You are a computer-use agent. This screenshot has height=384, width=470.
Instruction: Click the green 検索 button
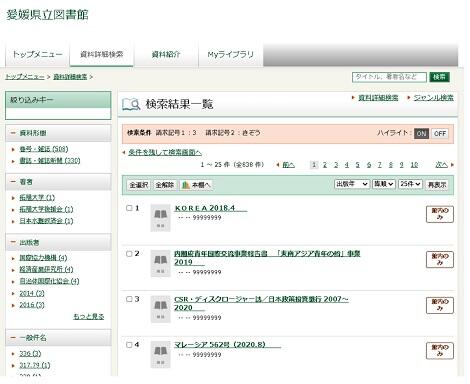pos(439,77)
